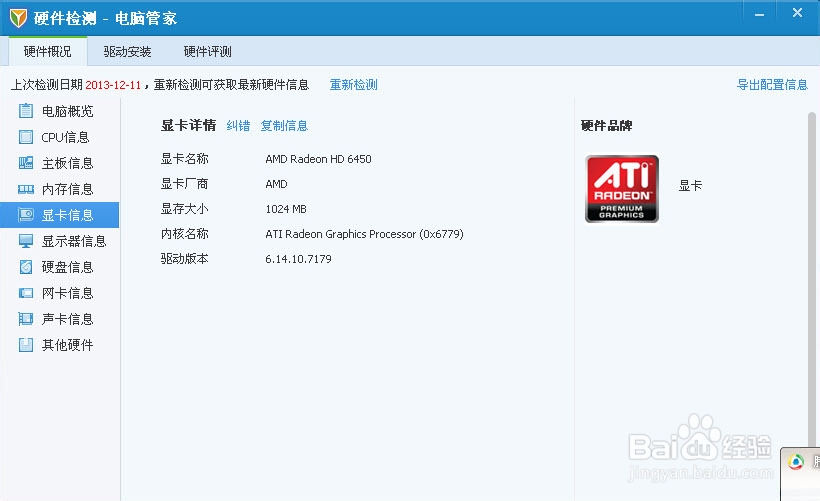Click the 显卡详情 heading
This screenshot has width=820, height=501.
[188, 126]
